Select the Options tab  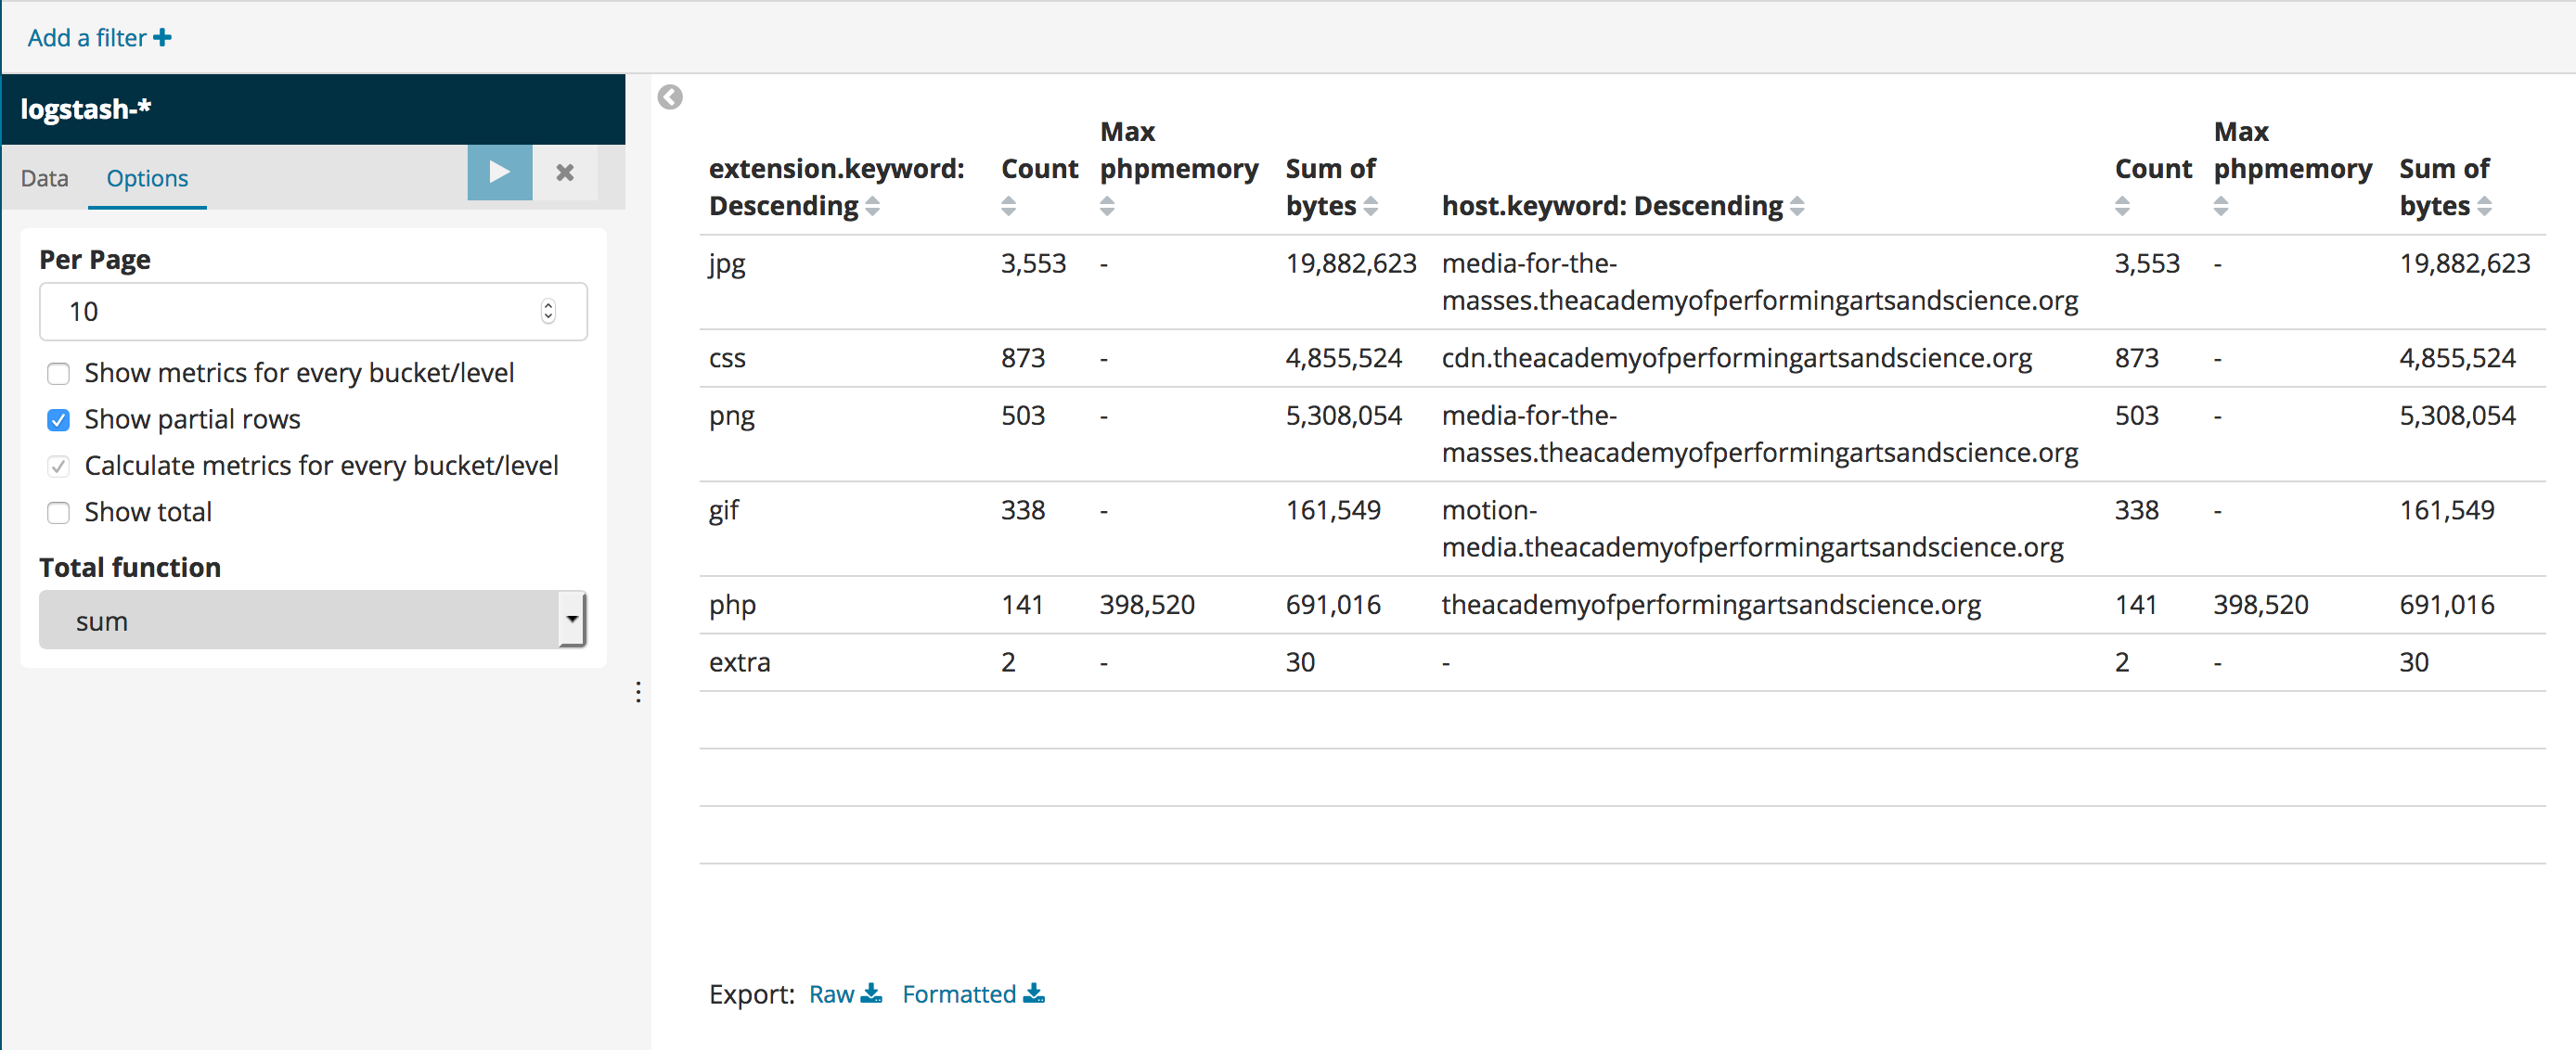pos(147,178)
